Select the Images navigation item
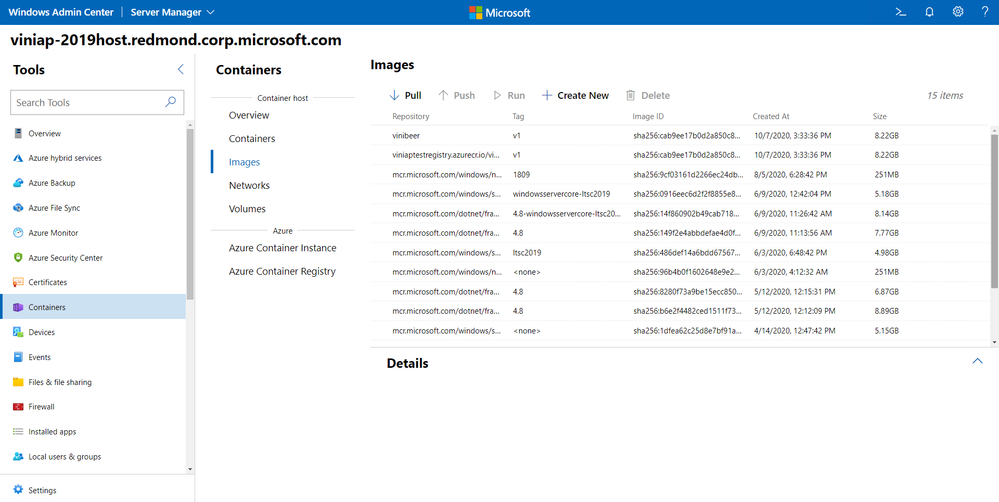This screenshot has width=999, height=502. (245, 162)
